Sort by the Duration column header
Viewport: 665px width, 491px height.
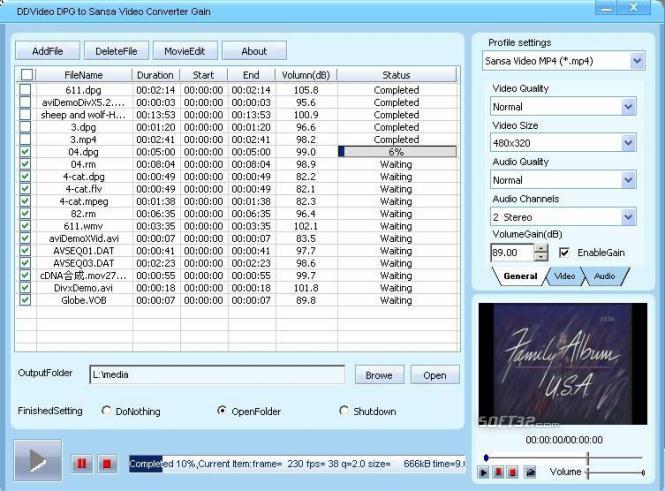pyautogui.click(x=155, y=75)
